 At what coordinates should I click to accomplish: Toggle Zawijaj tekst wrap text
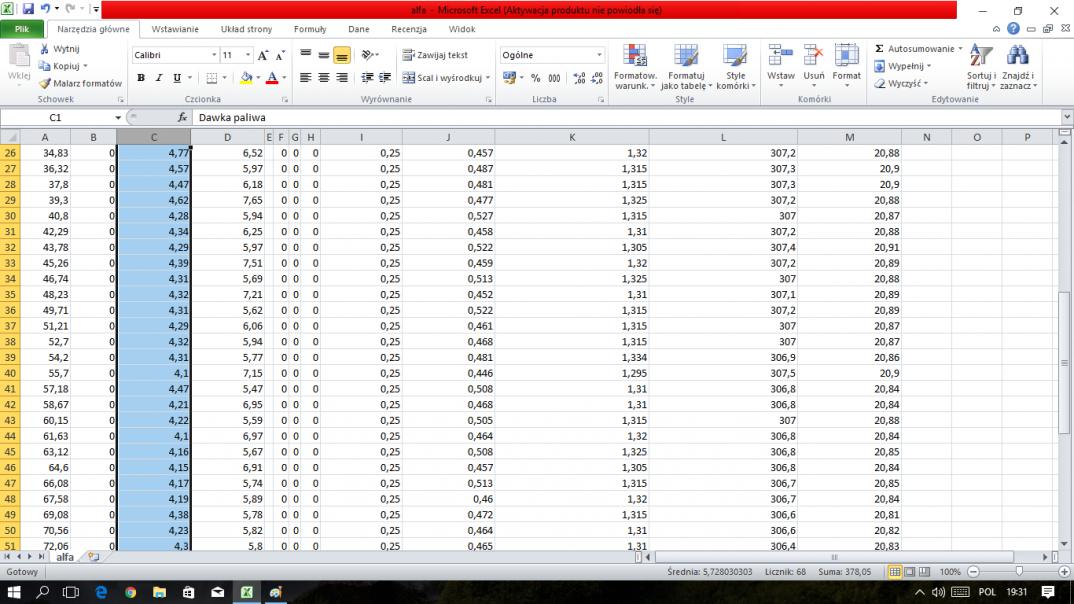[x=435, y=55]
